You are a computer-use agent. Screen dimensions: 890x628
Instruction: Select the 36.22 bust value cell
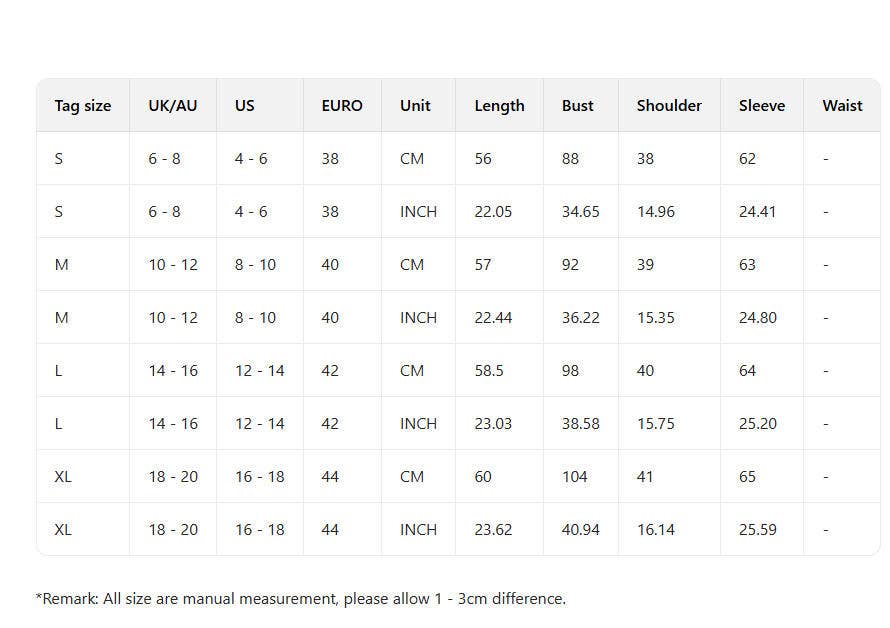click(x=581, y=317)
